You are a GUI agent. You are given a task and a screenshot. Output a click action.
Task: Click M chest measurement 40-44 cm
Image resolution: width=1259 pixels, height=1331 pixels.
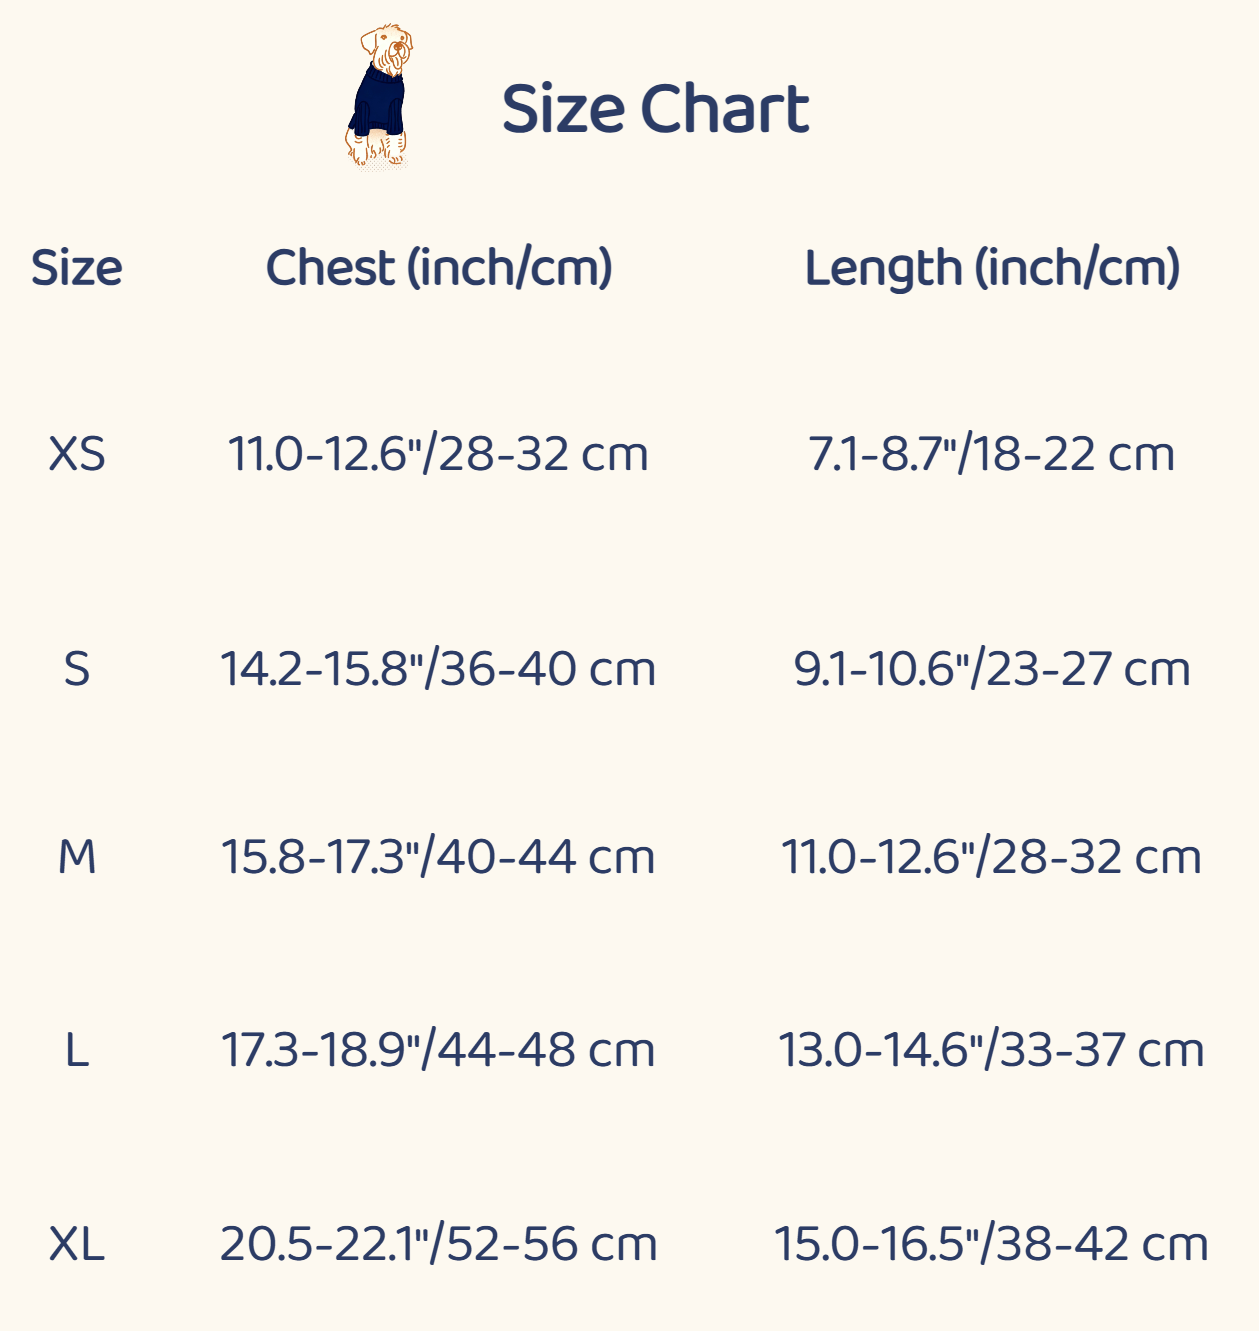point(439,857)
